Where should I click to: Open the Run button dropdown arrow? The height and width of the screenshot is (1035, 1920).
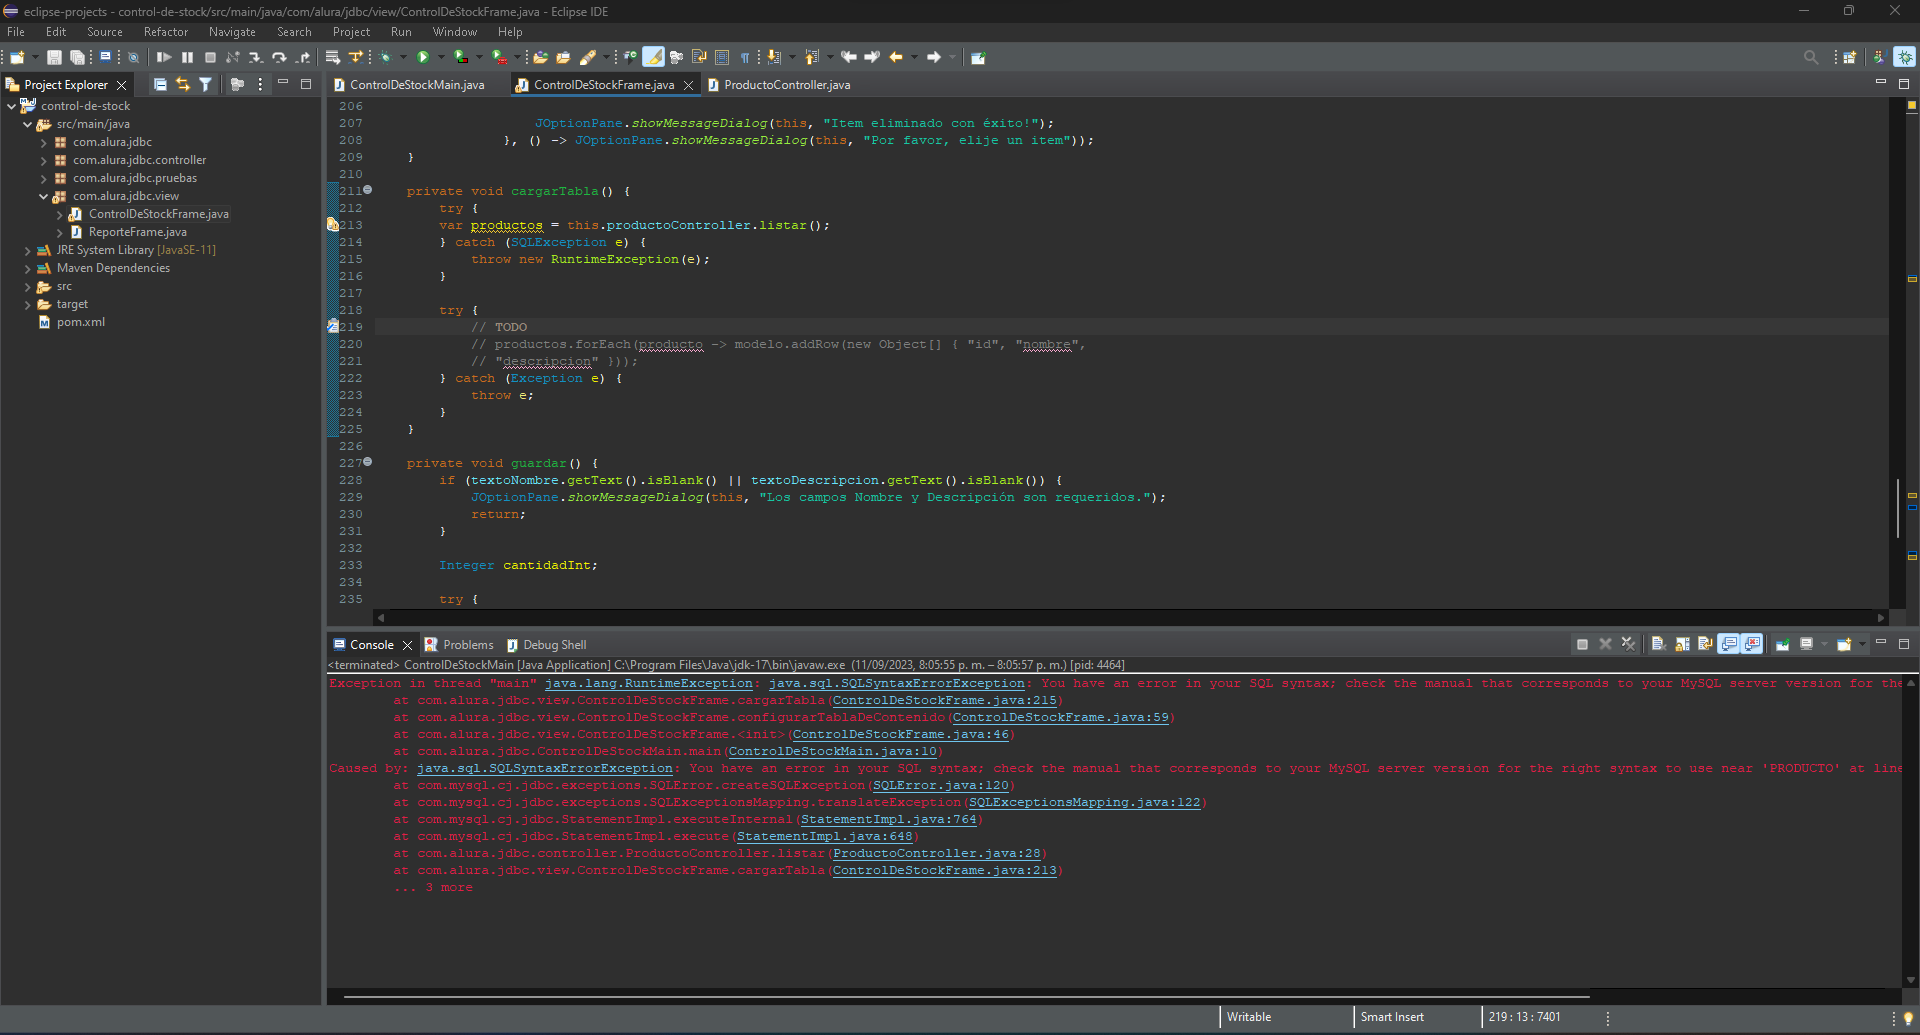point(441,57)
